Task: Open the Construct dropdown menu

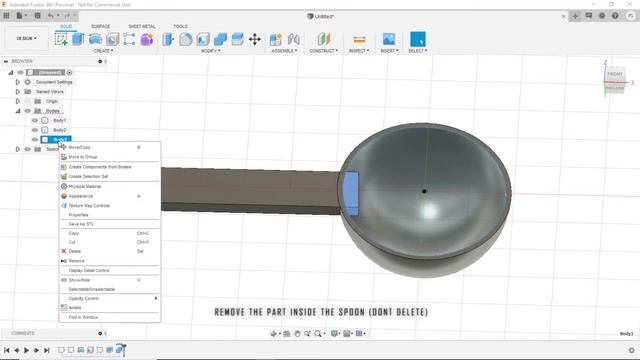Action: click(323, 51)
